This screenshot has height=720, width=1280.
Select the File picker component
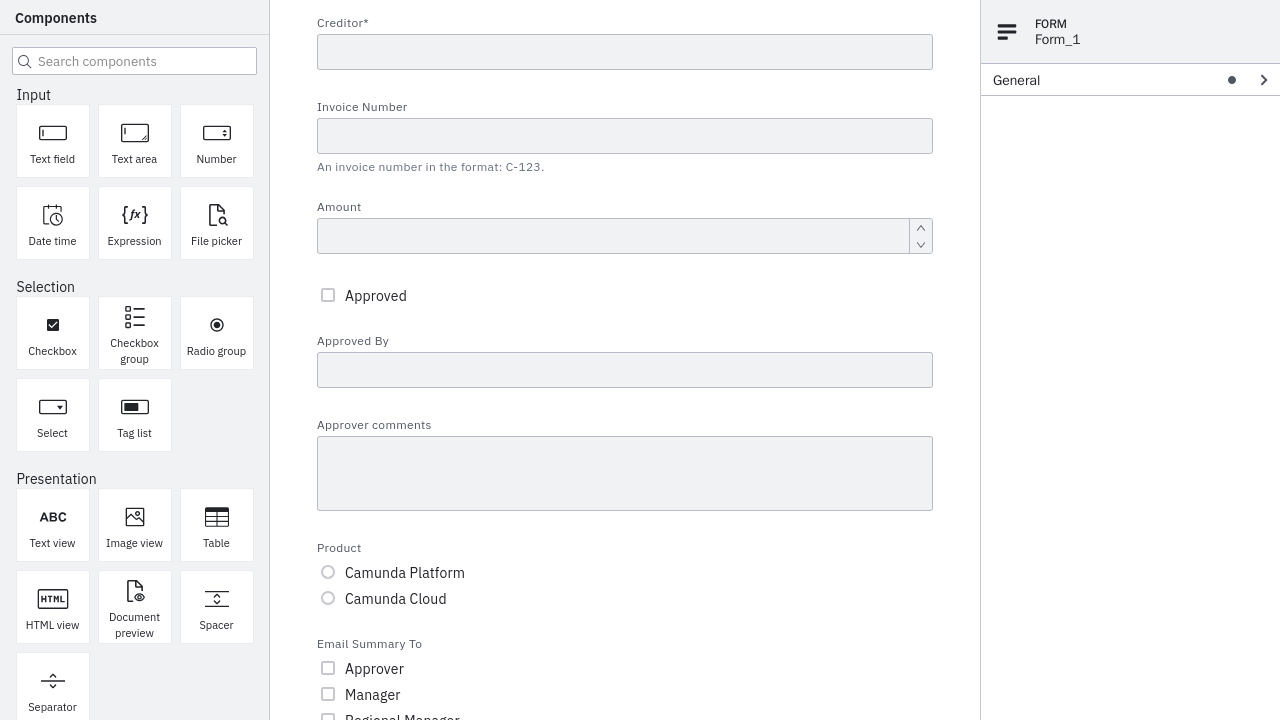(x=217, y=223)
